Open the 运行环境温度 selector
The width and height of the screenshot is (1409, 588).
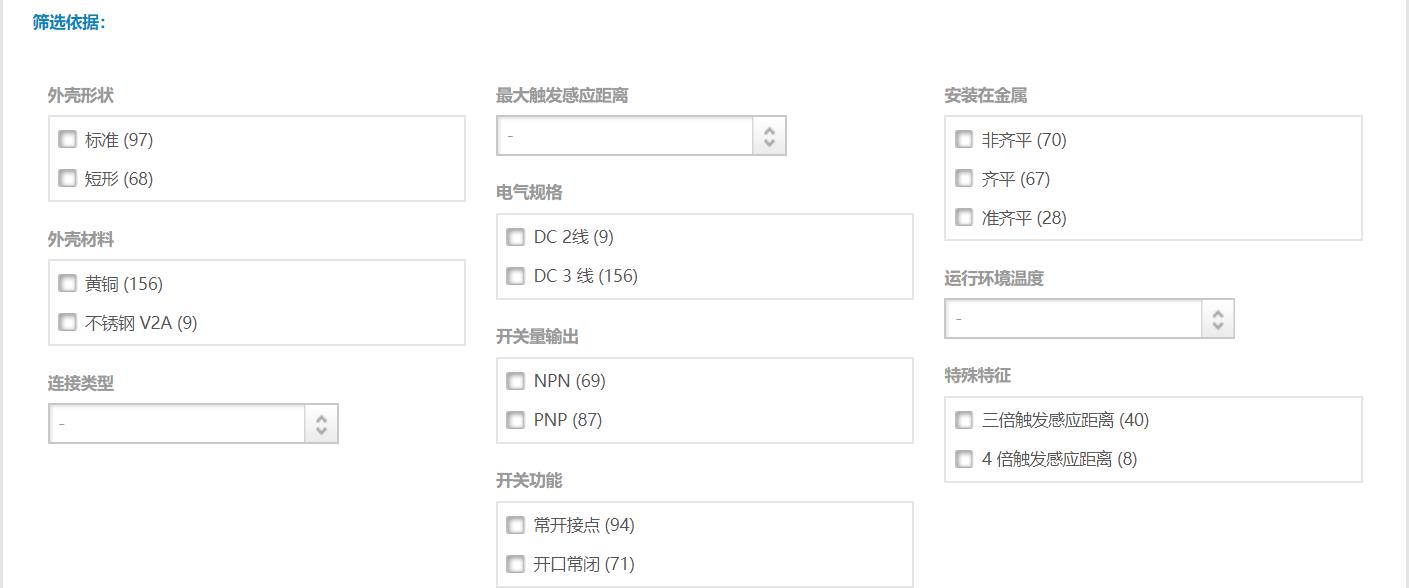[x=1089, y=318]
